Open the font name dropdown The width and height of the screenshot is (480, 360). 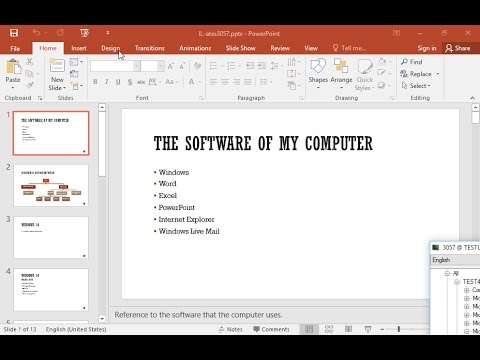(x=137, y=66)
